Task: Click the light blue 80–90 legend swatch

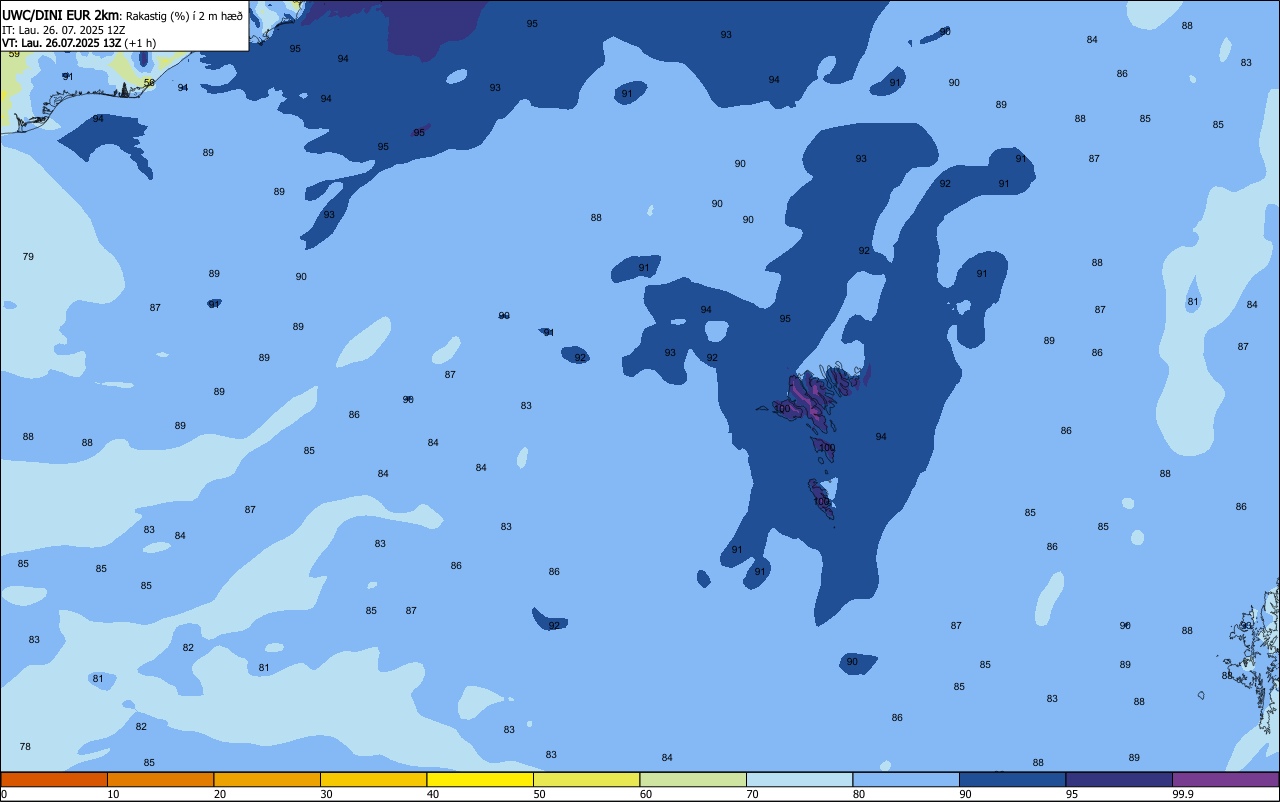Action: 906,779
